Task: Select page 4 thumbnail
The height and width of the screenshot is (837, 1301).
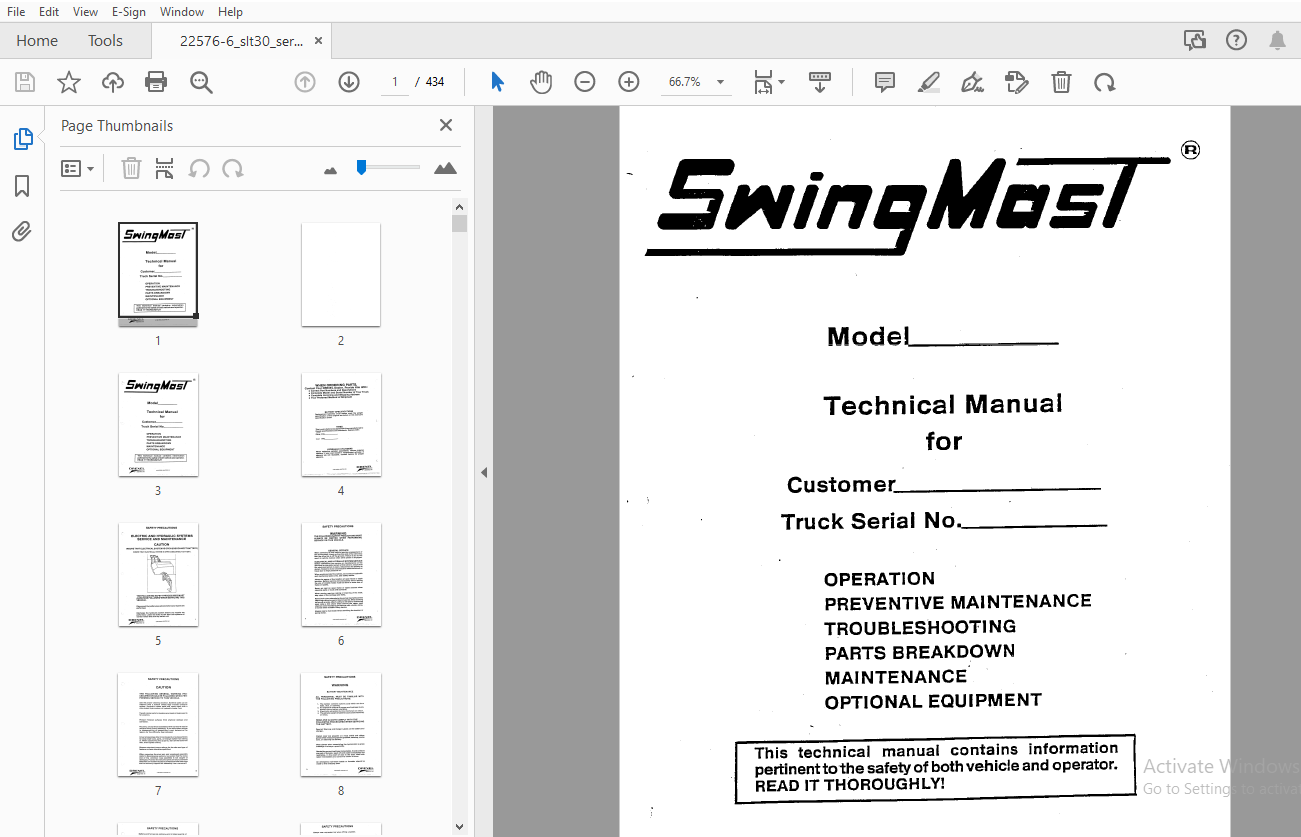Action: [x=341, y=425]
